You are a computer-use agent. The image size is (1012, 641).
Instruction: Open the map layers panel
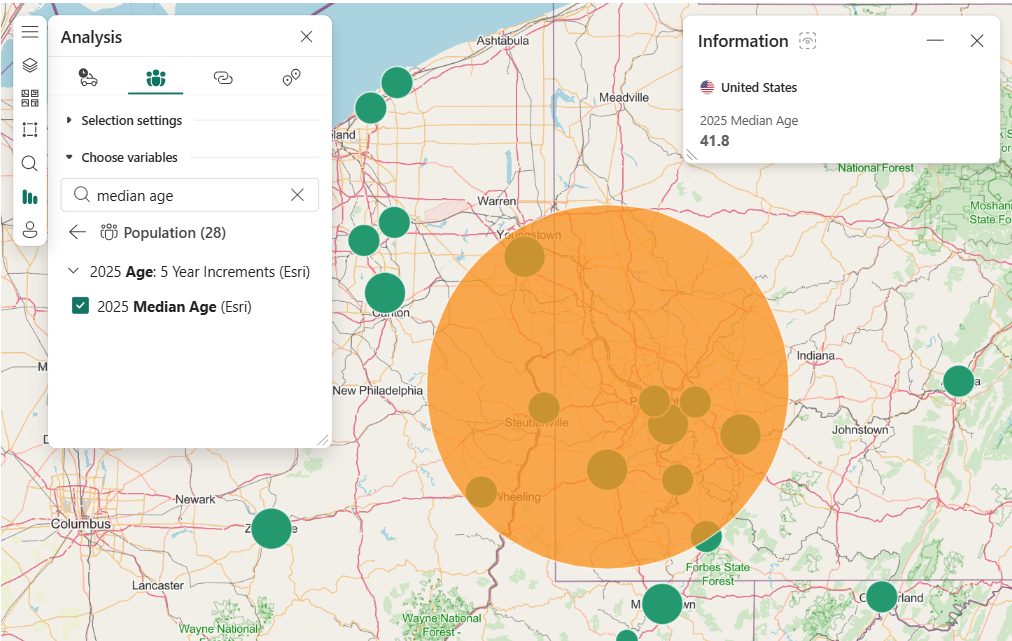[x=30, y=65]
